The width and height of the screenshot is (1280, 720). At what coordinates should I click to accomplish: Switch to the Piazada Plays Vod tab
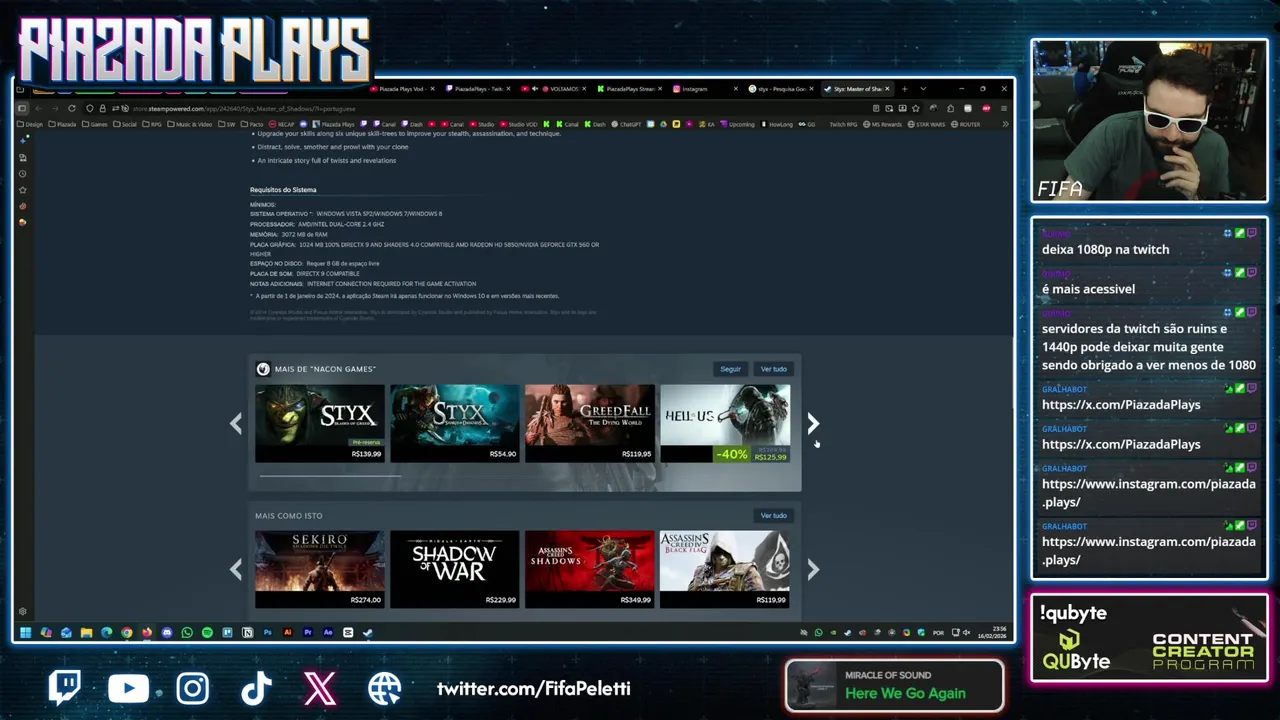pyautogui.click(x=402, y=89)
